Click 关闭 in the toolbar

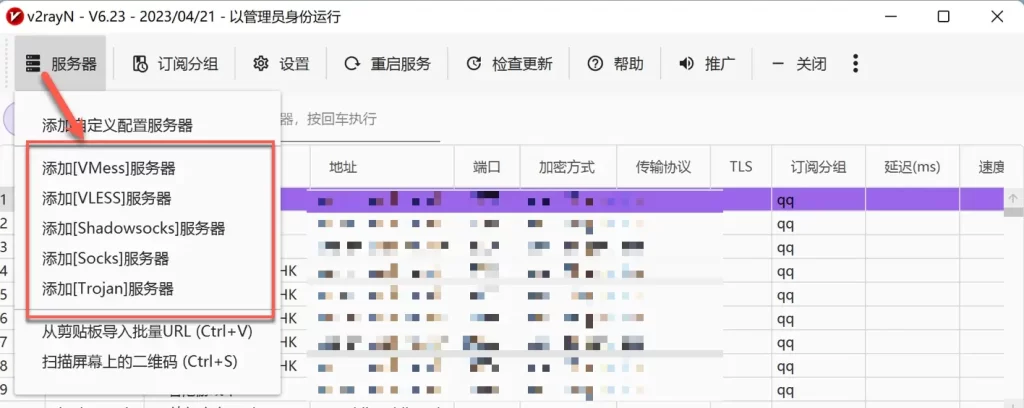pyautogui.click(x=798, y=63)
